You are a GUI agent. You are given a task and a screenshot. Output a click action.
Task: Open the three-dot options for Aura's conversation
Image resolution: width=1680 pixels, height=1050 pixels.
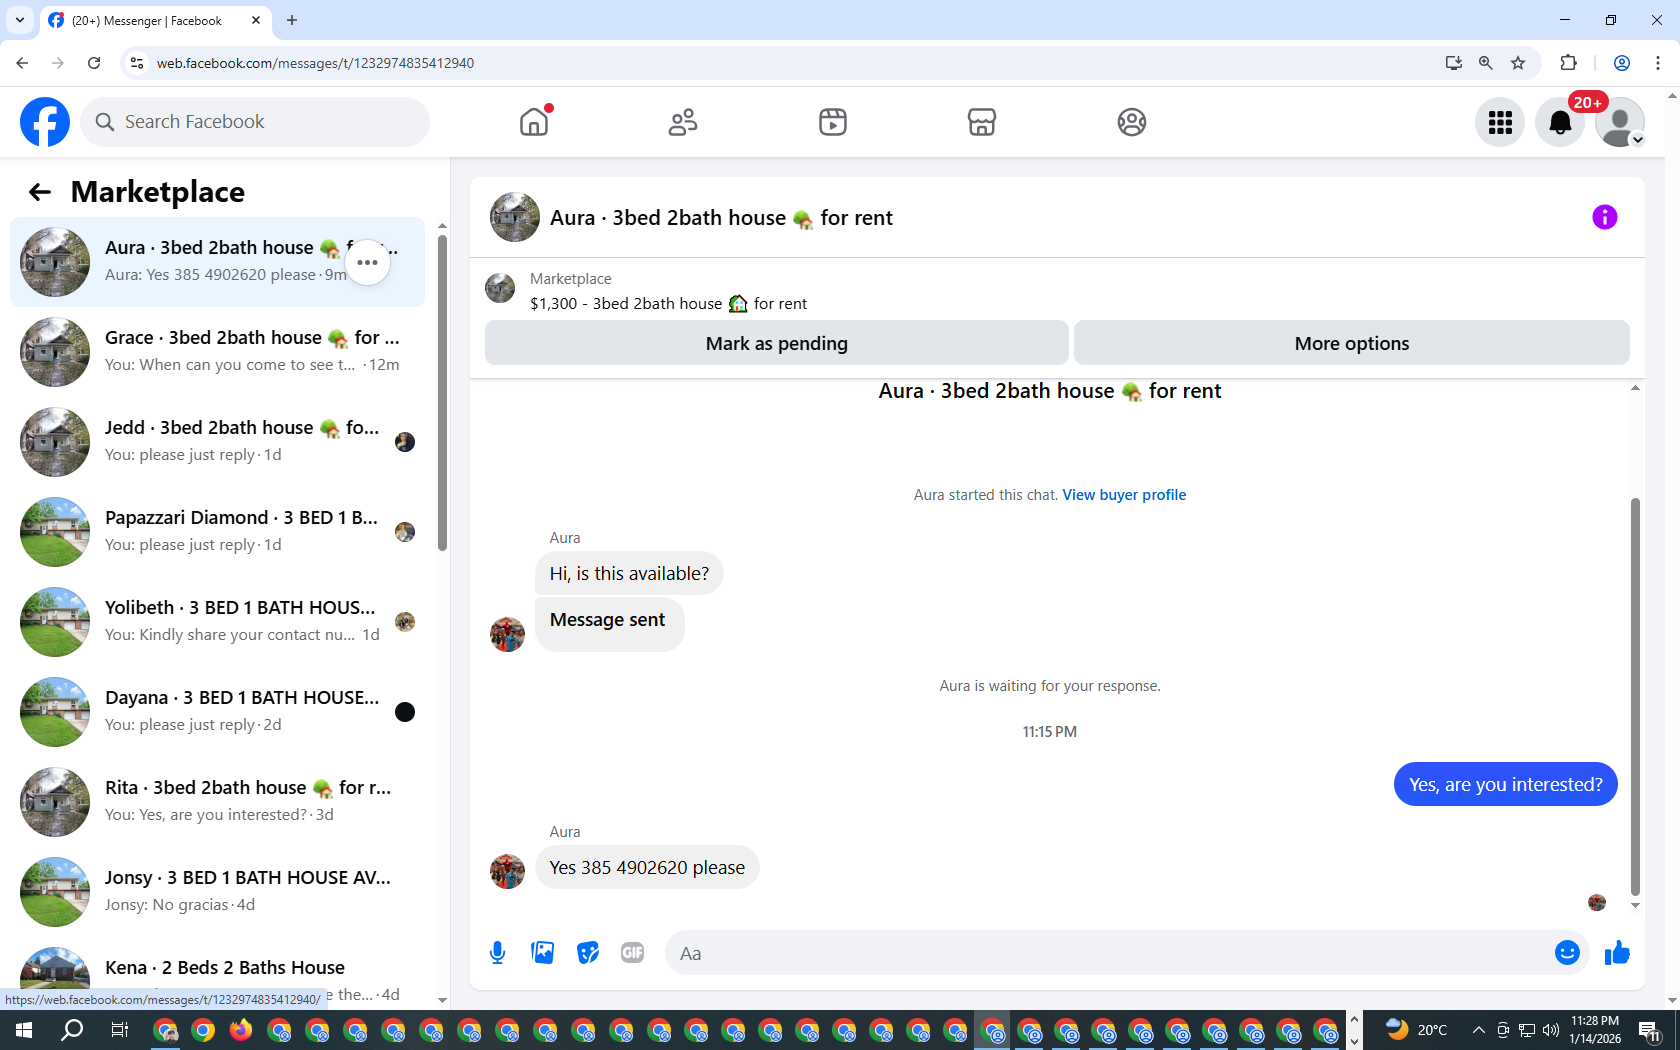pos(368,262)
